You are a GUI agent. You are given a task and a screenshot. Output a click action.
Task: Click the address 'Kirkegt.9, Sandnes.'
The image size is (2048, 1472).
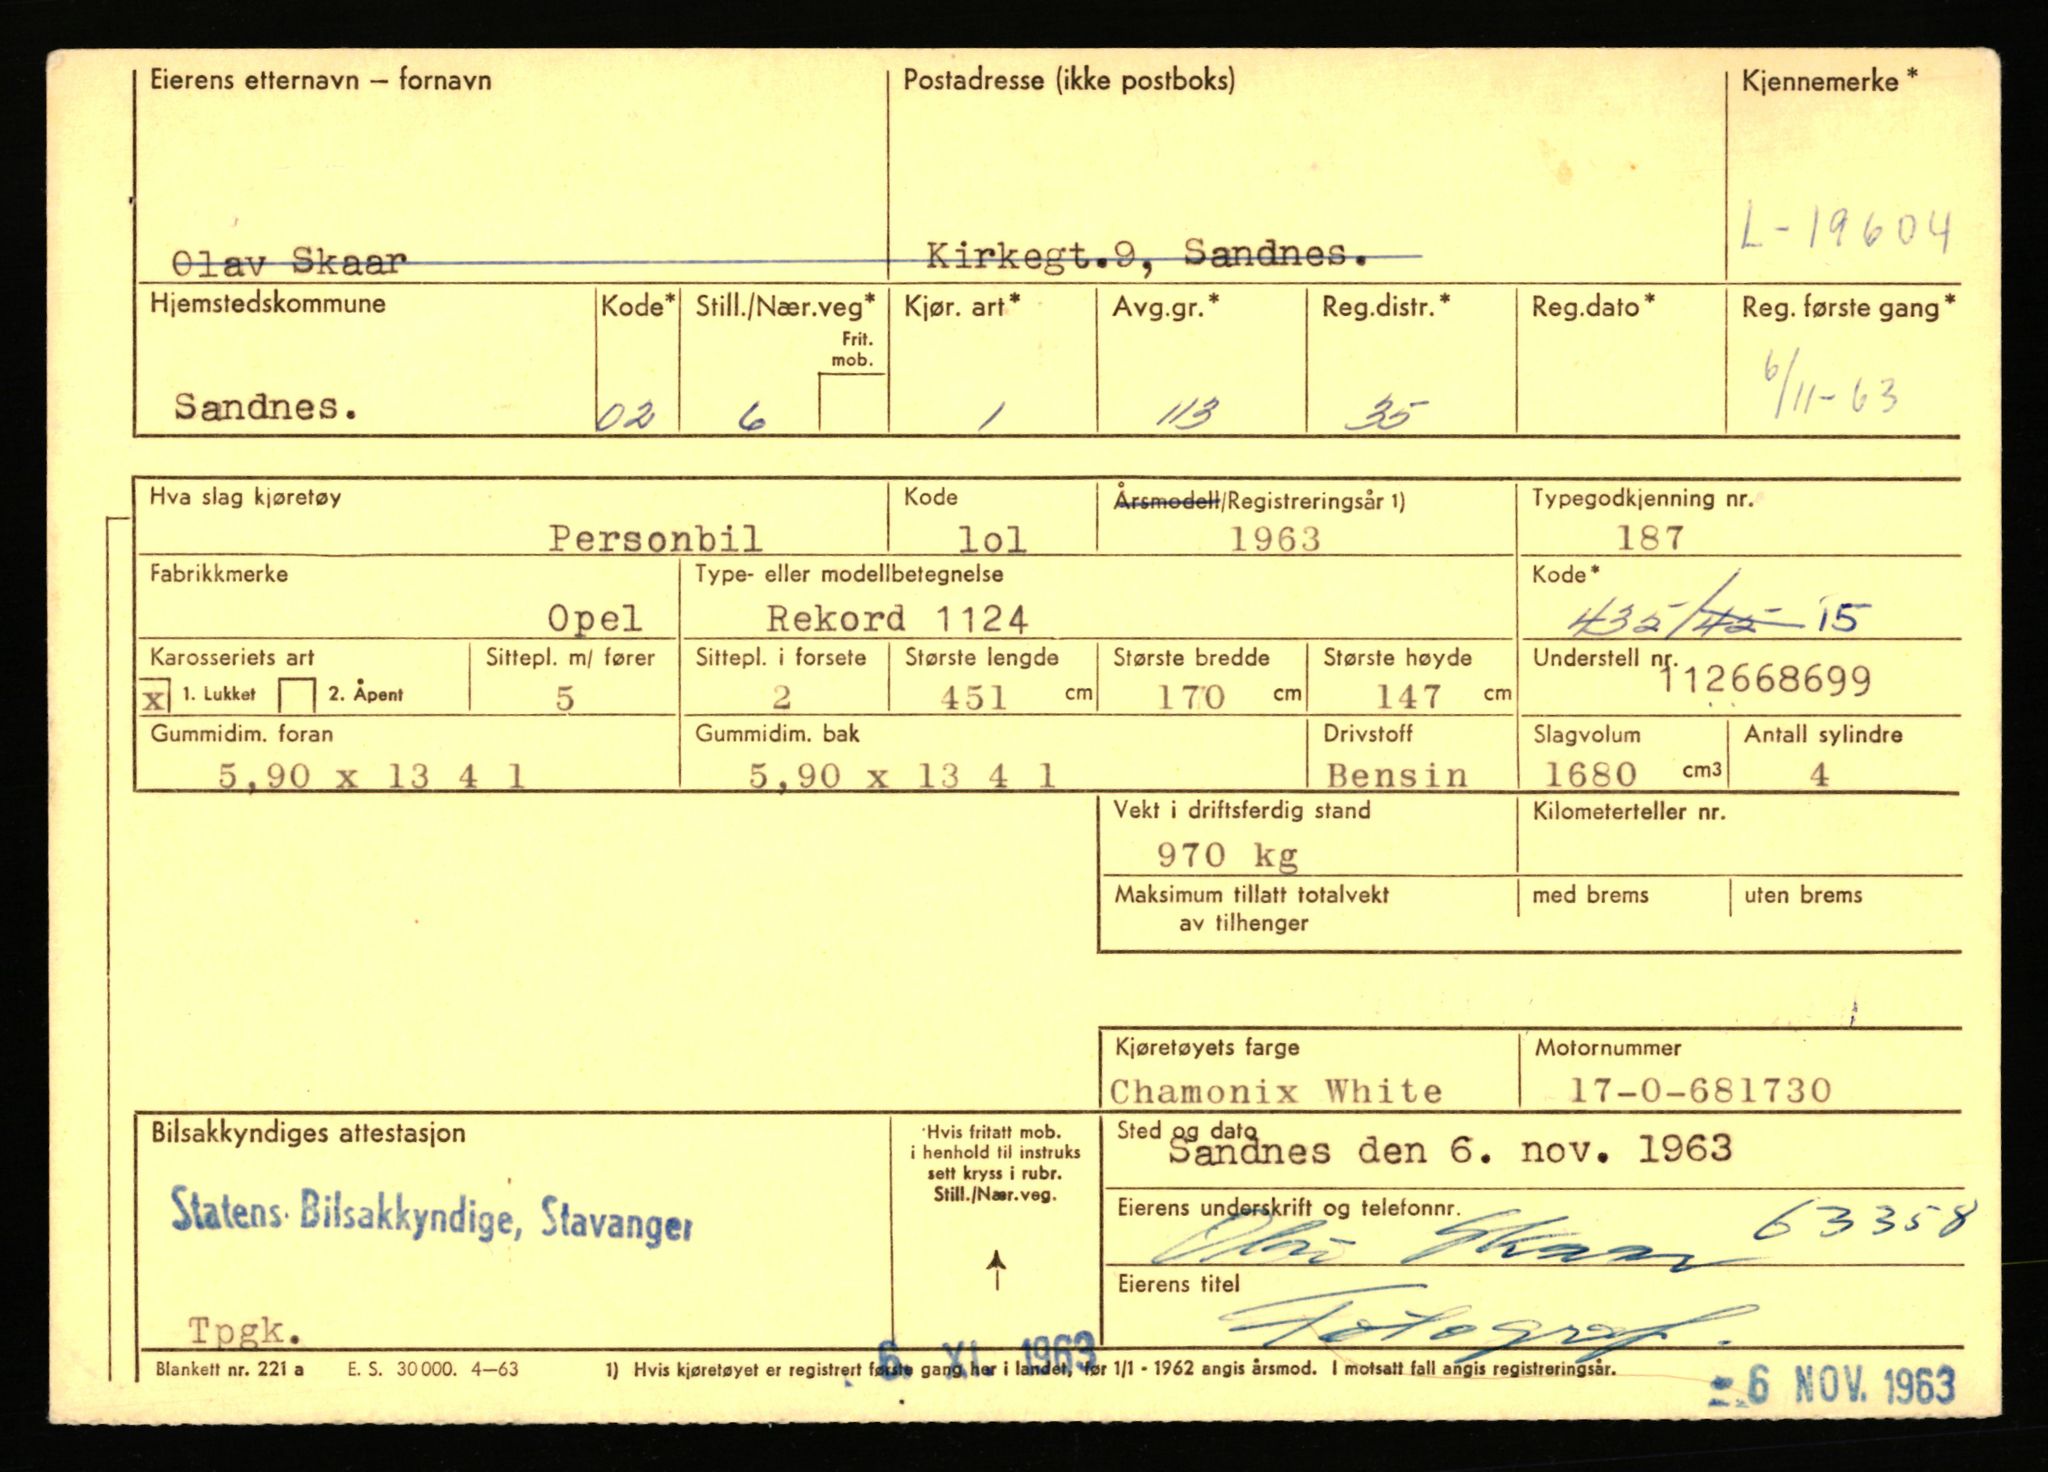pyautogui.click(x=1147, y=256)
